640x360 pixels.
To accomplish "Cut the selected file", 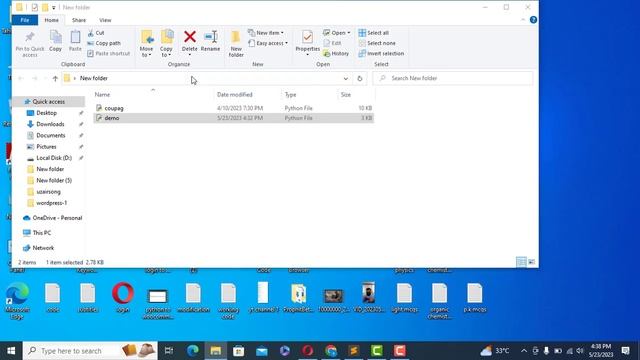I will pos(96,33).
